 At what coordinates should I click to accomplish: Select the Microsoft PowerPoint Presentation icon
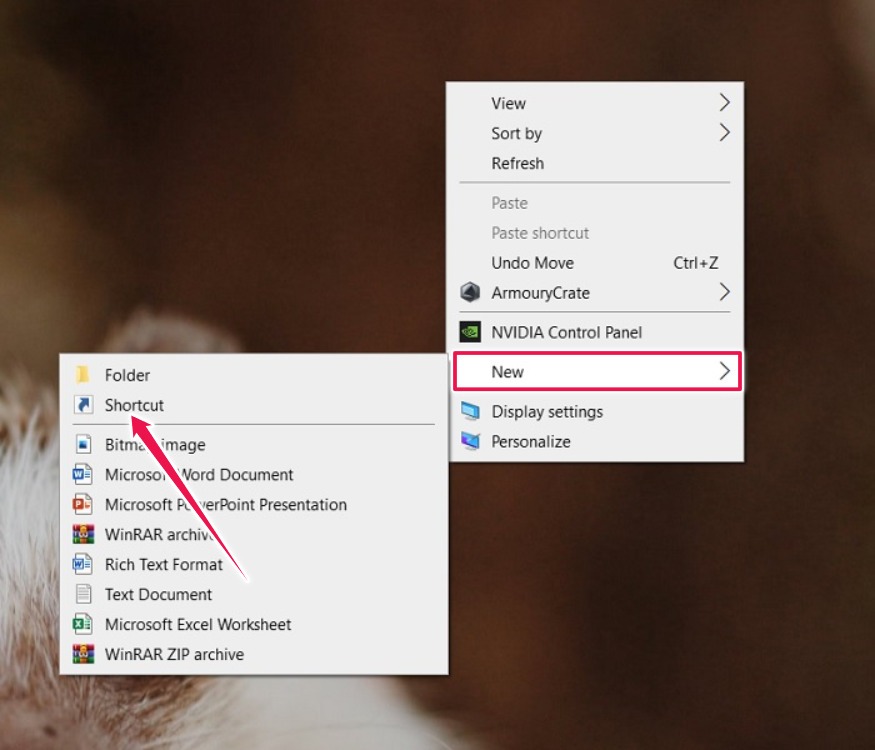tap(82, 504)
